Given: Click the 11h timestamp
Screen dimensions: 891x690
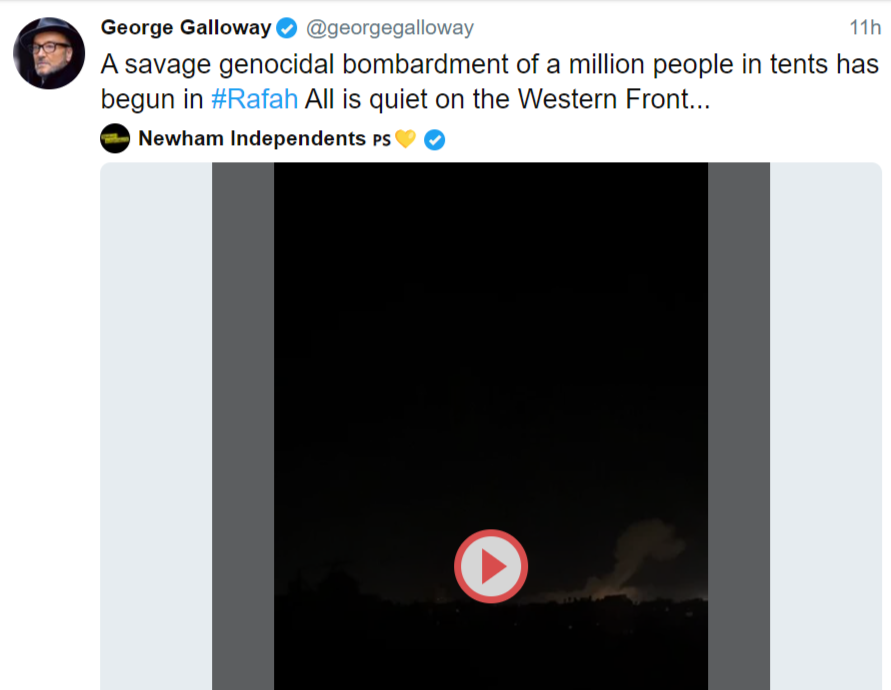Looking at the screenshot, I should point(864,27).
